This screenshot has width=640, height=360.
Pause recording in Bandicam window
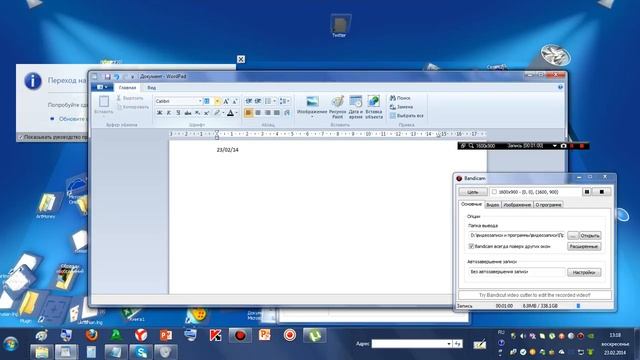[587, 191]
